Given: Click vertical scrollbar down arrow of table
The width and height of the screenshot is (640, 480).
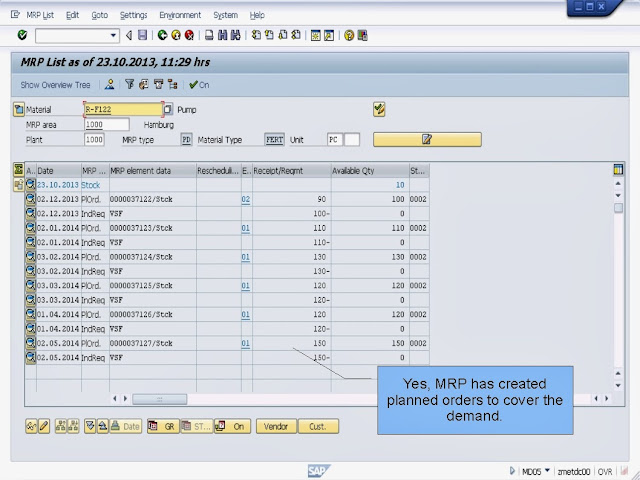Looking at the screenshot, I should pos(618,385).
